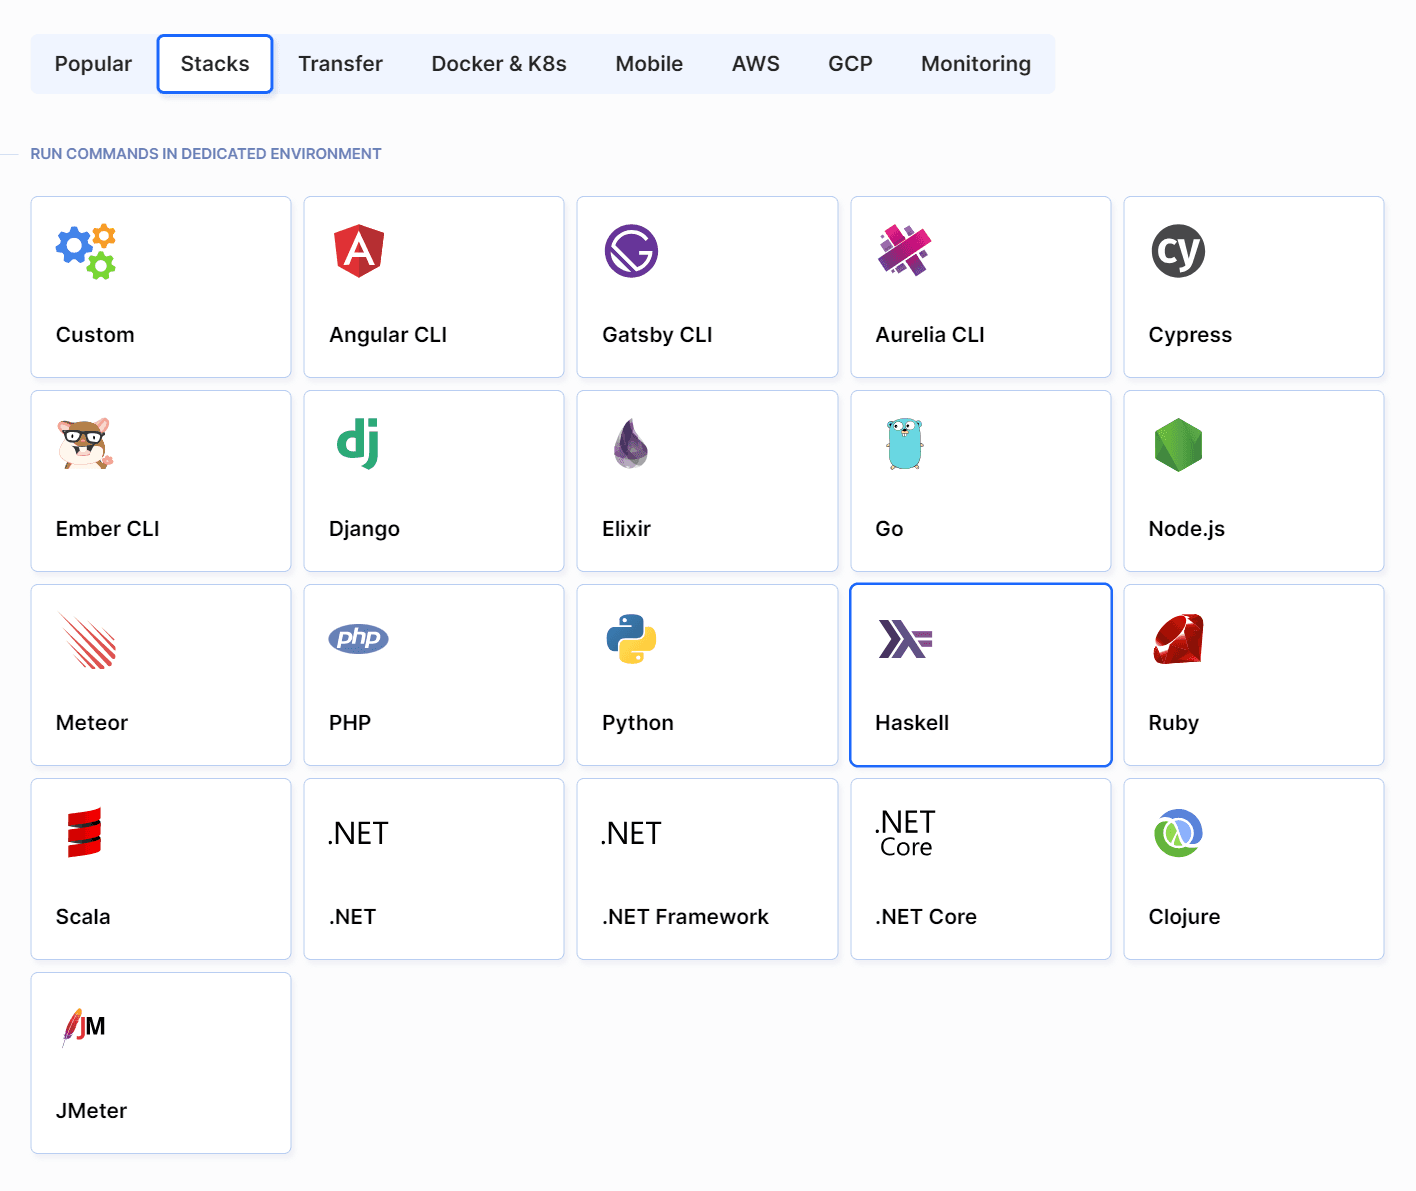Image resolution: width=1416 pixels, height=1191 pixels.
Task: Select the Custom gears icon
Action: coord(86,251)
